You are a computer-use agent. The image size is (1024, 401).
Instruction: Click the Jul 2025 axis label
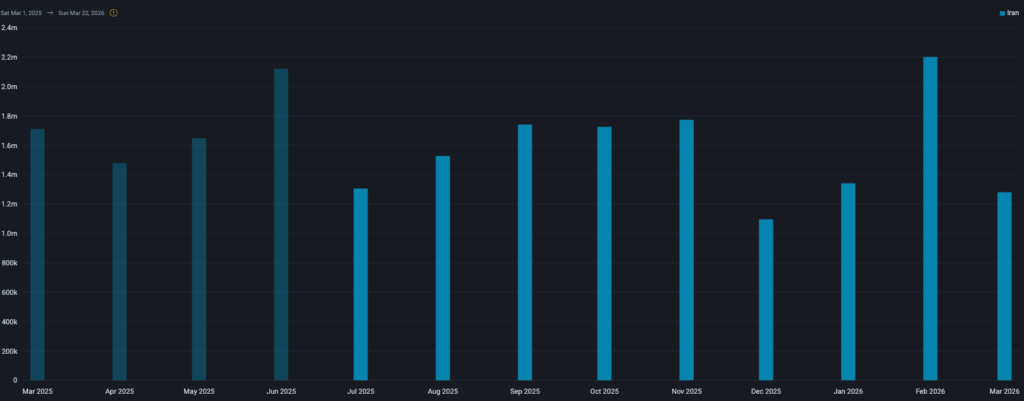pyautogui.click(x=360, y=391)
